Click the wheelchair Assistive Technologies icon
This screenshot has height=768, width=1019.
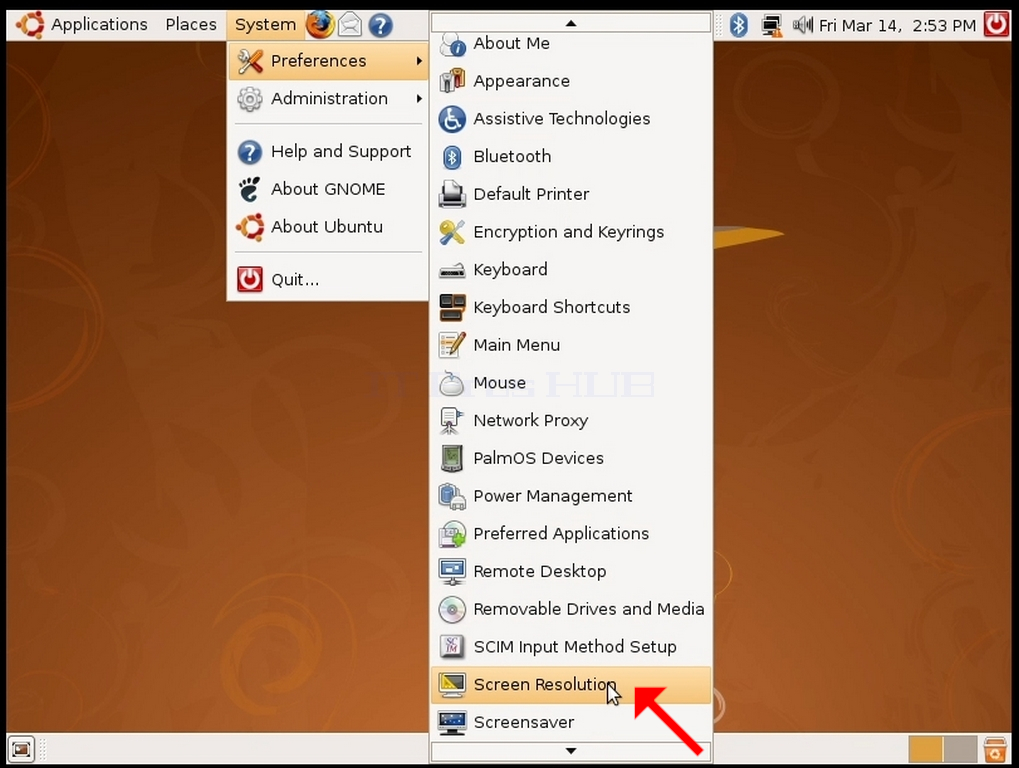tap(452, 119)
